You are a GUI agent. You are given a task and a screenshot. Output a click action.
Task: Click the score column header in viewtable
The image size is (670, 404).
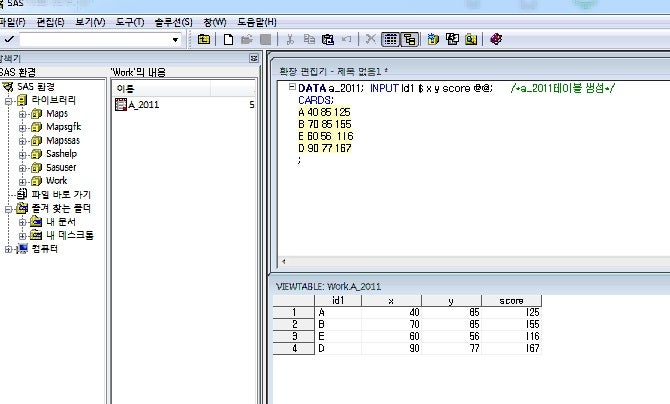510,299
